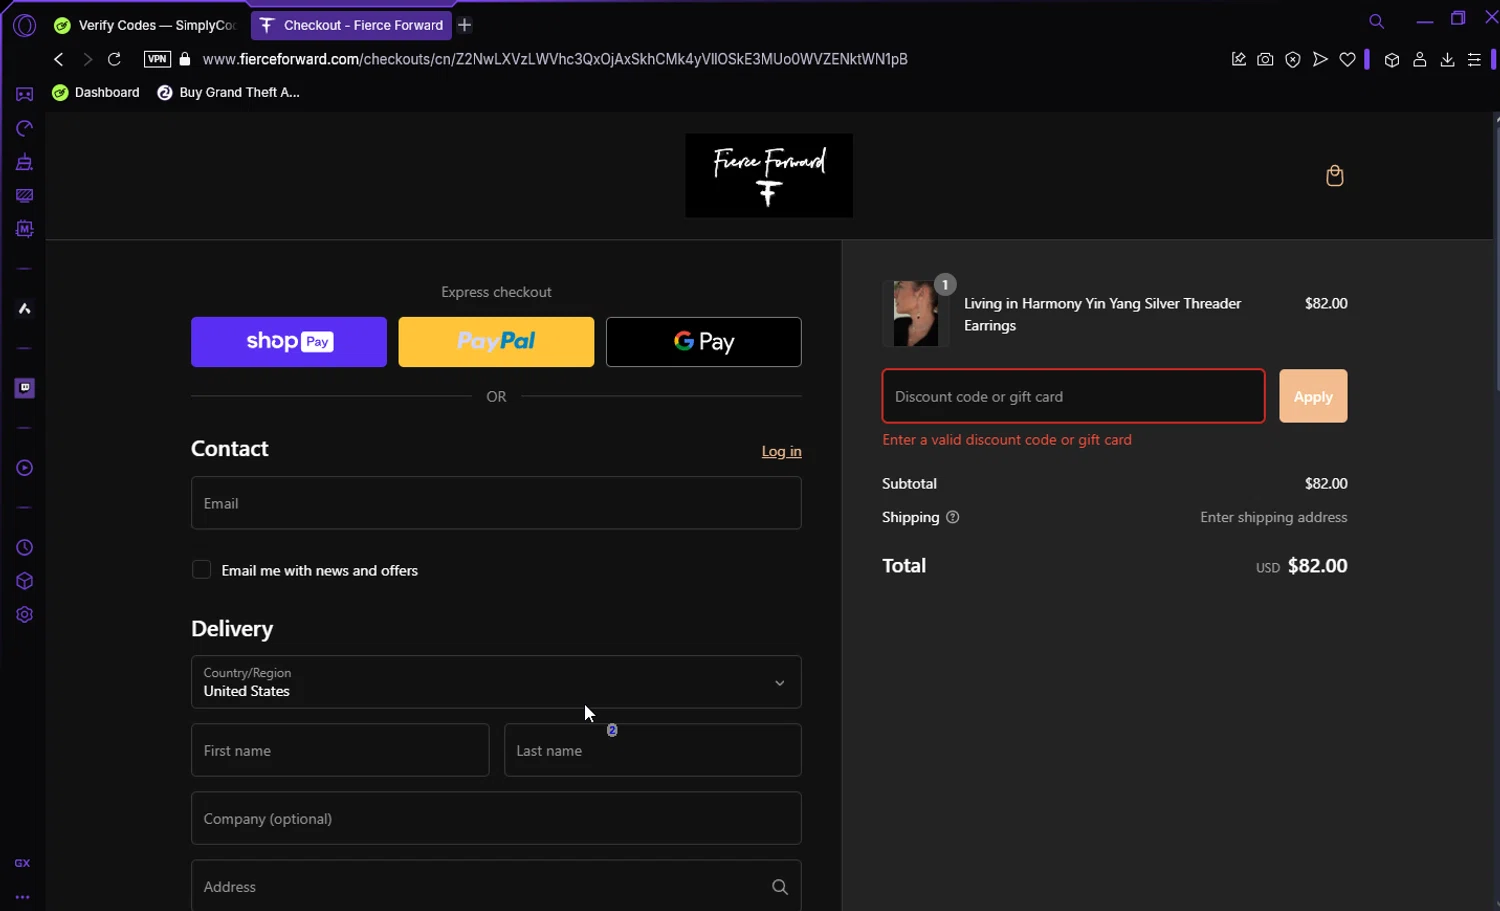Click the Shipping info question icon
Screen dimensions: 1500x911
click(952, 517)
